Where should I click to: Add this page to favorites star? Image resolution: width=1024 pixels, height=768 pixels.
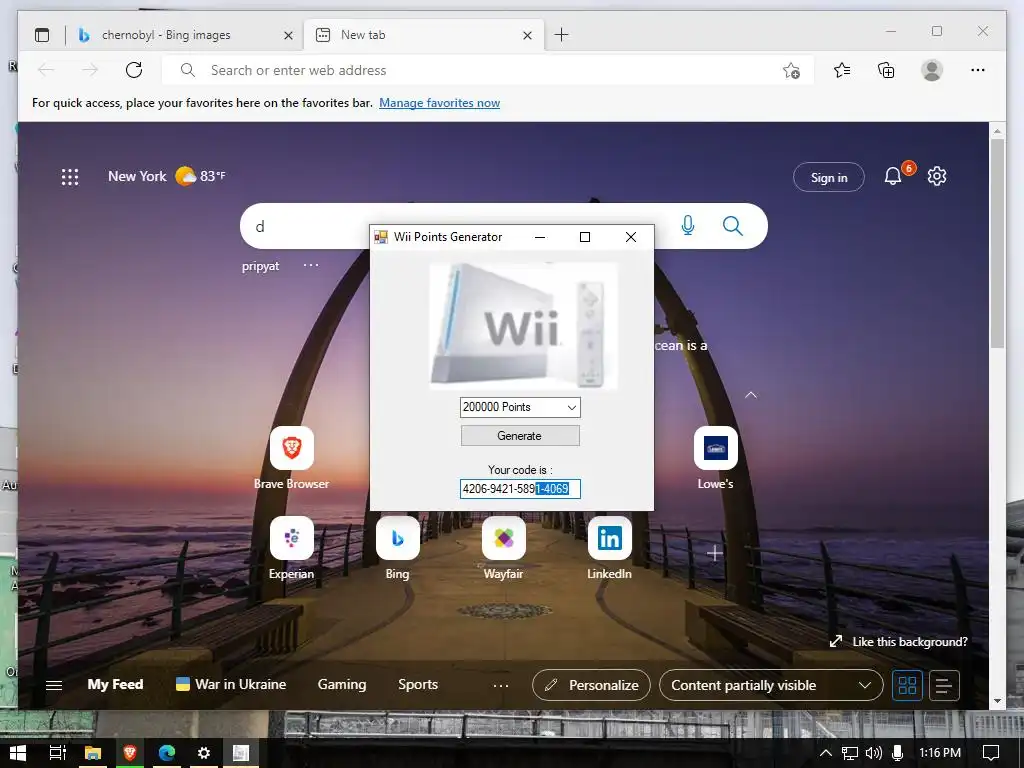792,71
